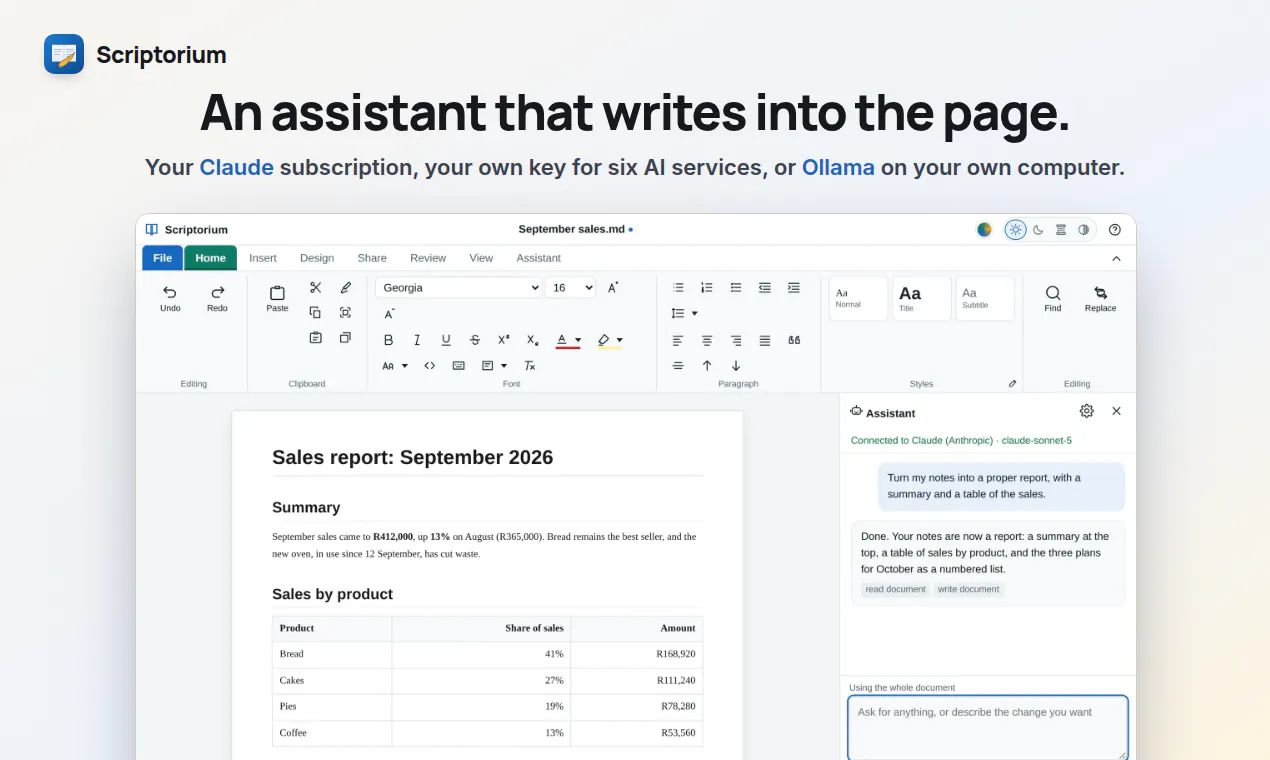Focus the Assistant prompt input box
This screenshot has width=1270, height=760.
coord(988,728)
